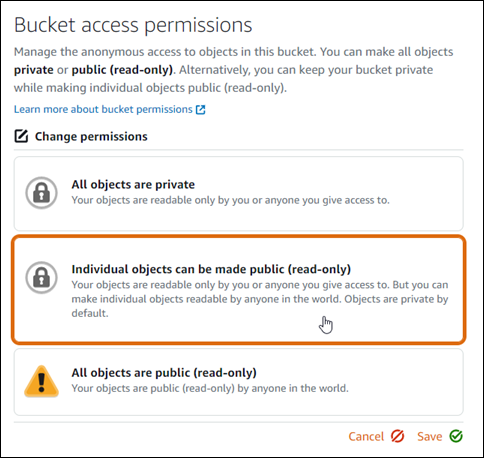Image resolution: width=484 pixels, height=458 pixels.
Task: Click the padlock icon for All objects are private
Action: pos(41,193)
